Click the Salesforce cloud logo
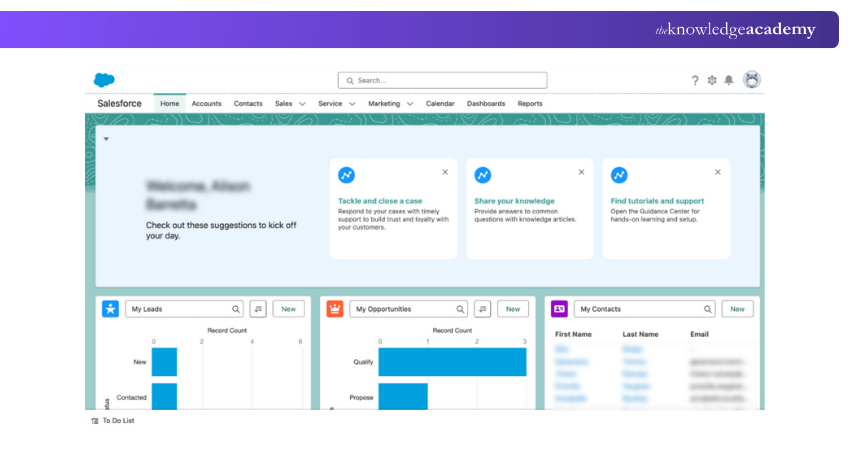The image size is (850, 450). pos(104,80)
